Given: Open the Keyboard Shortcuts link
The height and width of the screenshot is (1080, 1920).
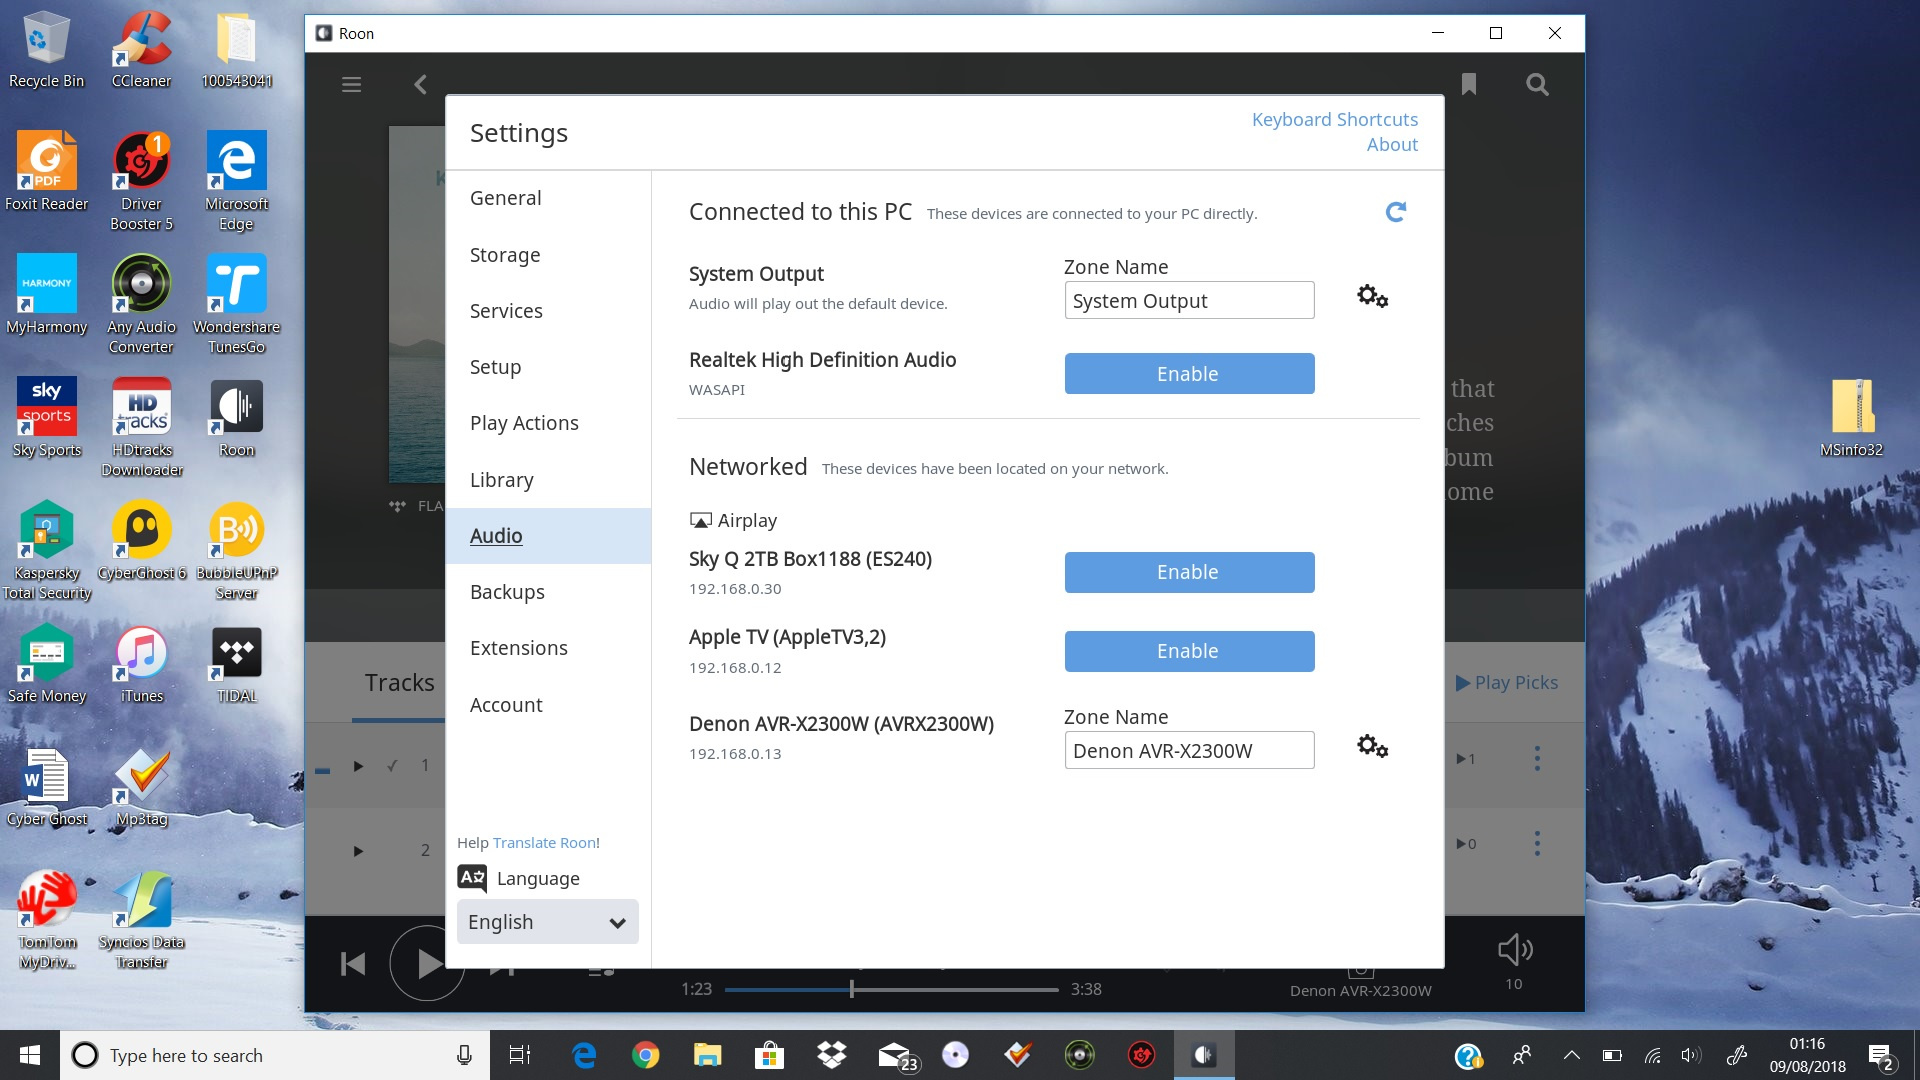Looking at the screenshot, I should coord(1334,119).
